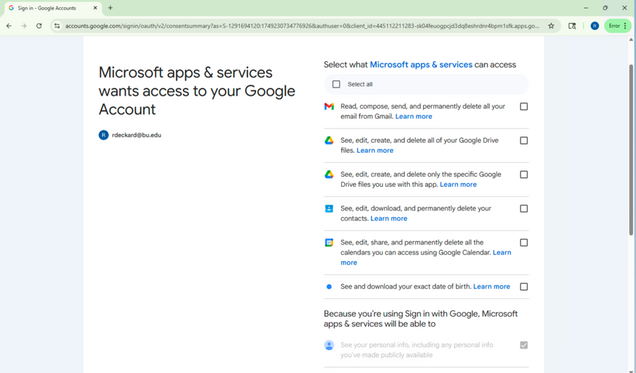Check the Google Calendar access checkbox

[524, 243]
